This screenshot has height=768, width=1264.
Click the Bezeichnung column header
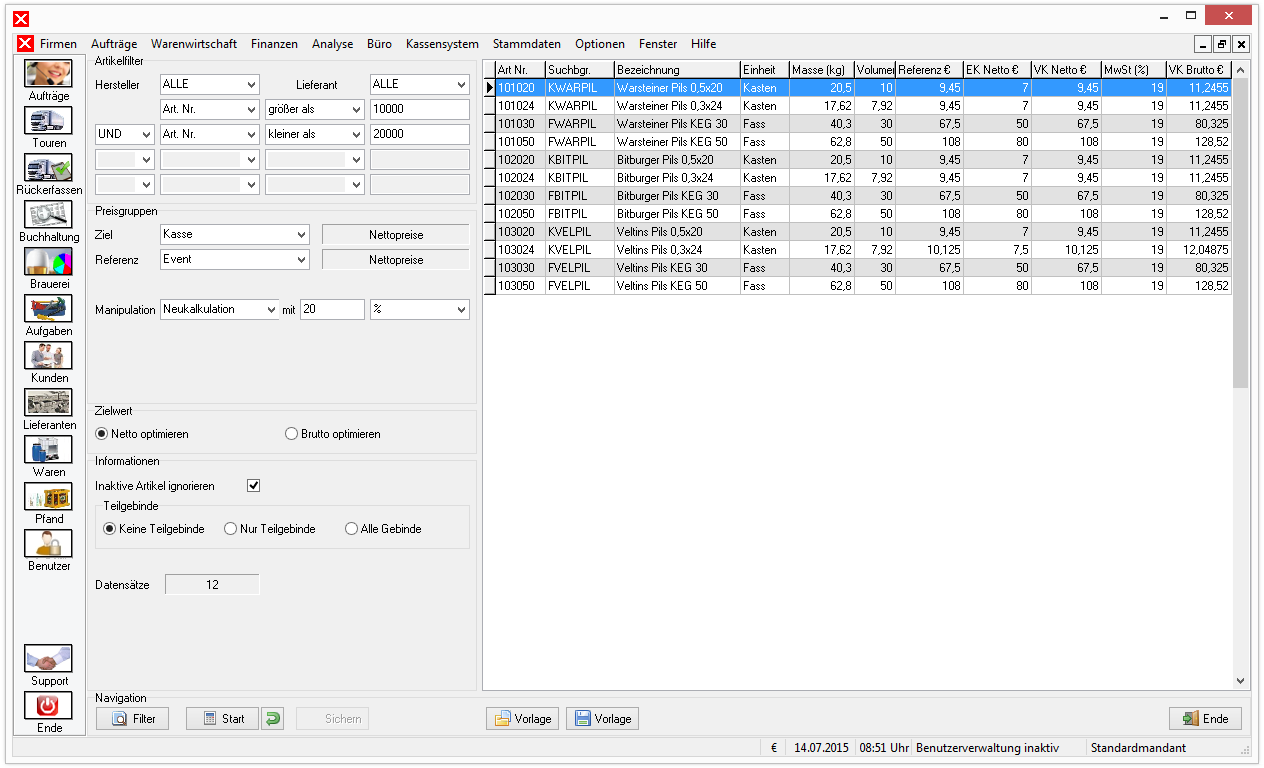point(677,70)
